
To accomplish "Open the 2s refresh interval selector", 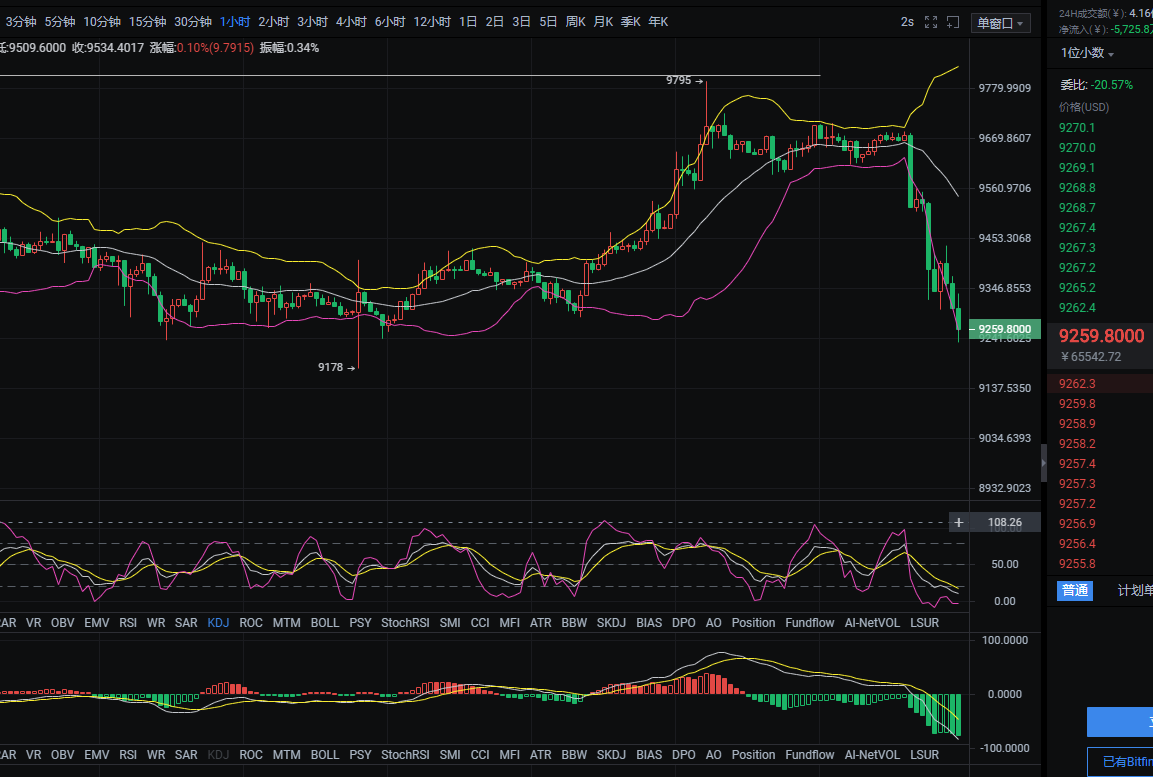I will pos(907,22).
